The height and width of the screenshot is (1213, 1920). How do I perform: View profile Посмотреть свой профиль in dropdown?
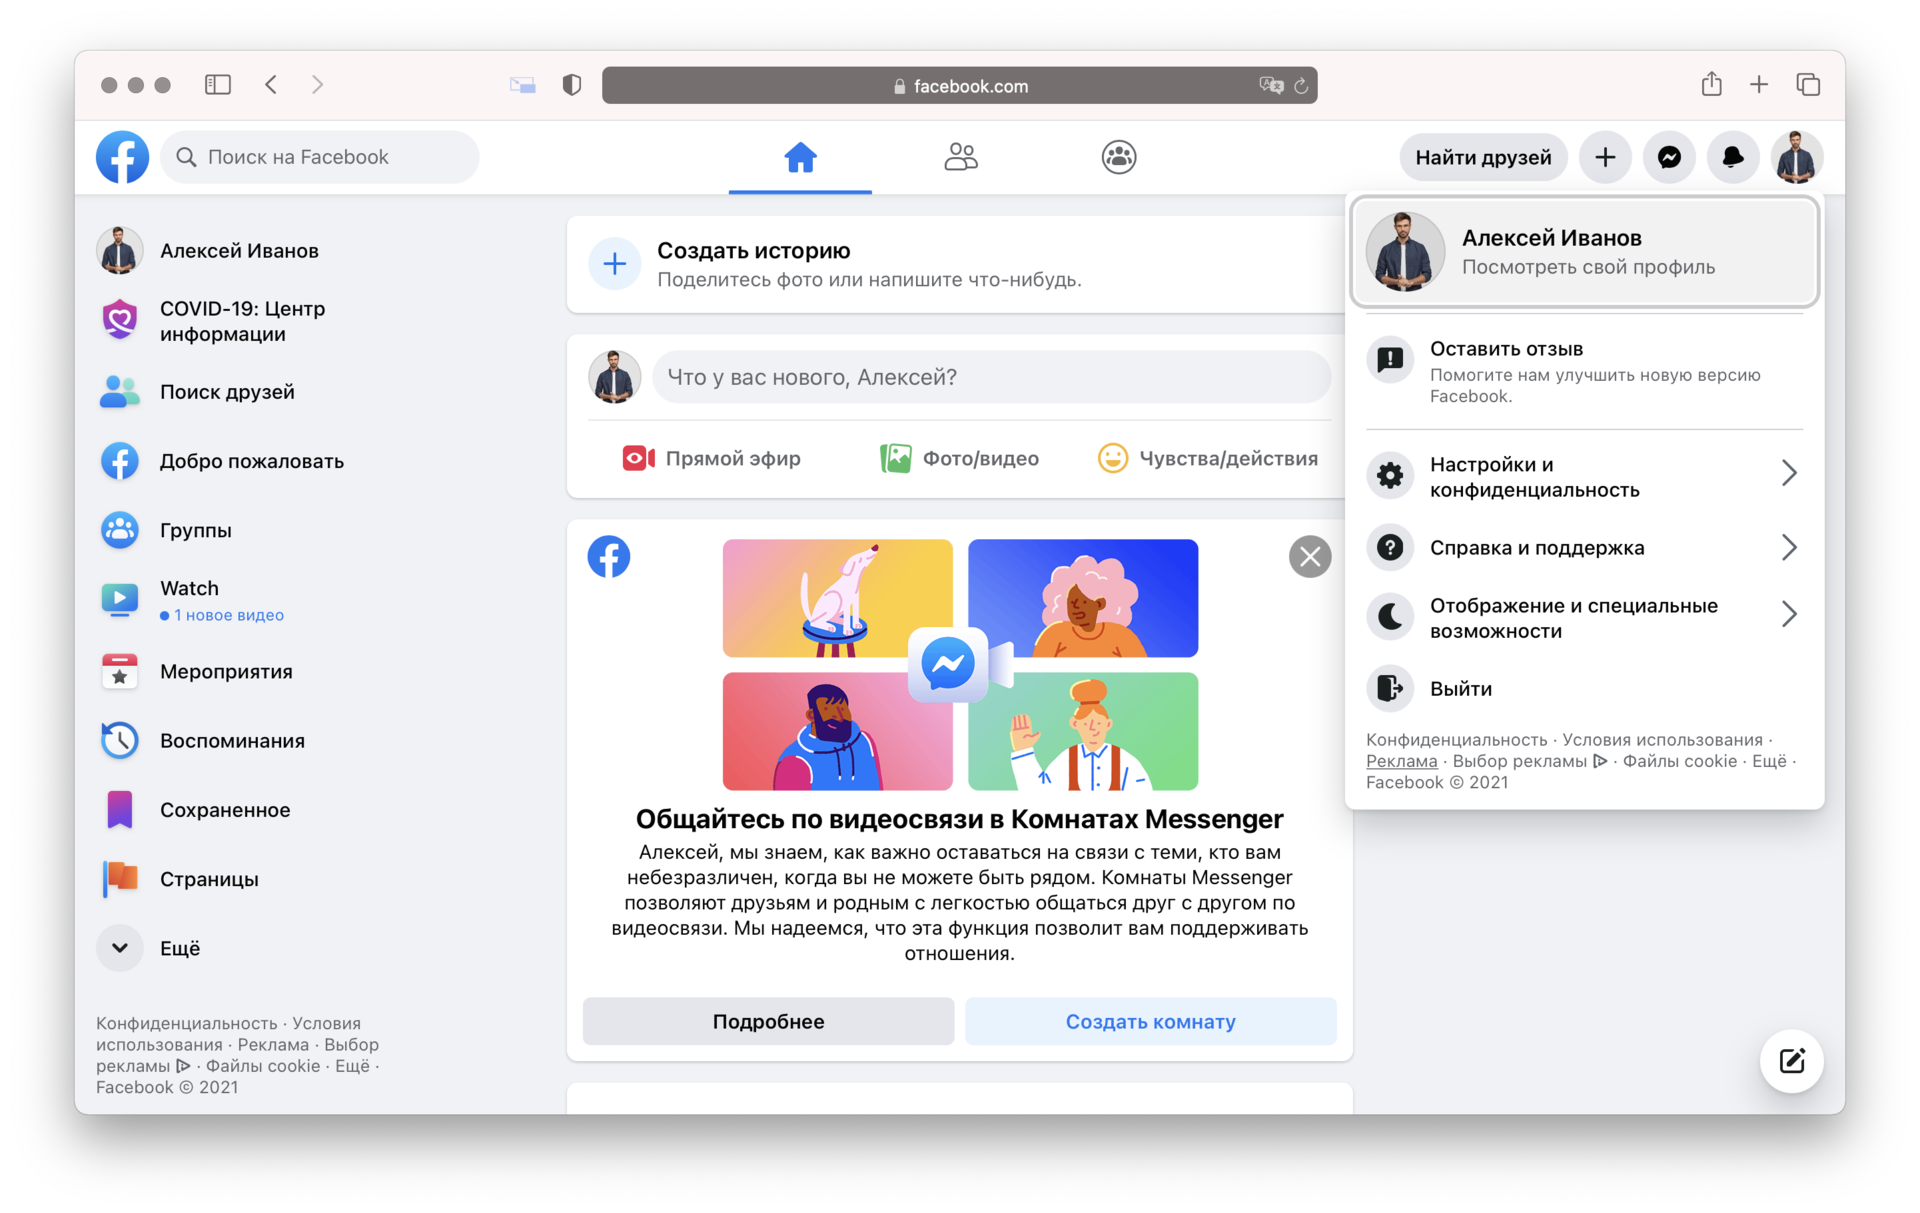[x=1584, y=252]
